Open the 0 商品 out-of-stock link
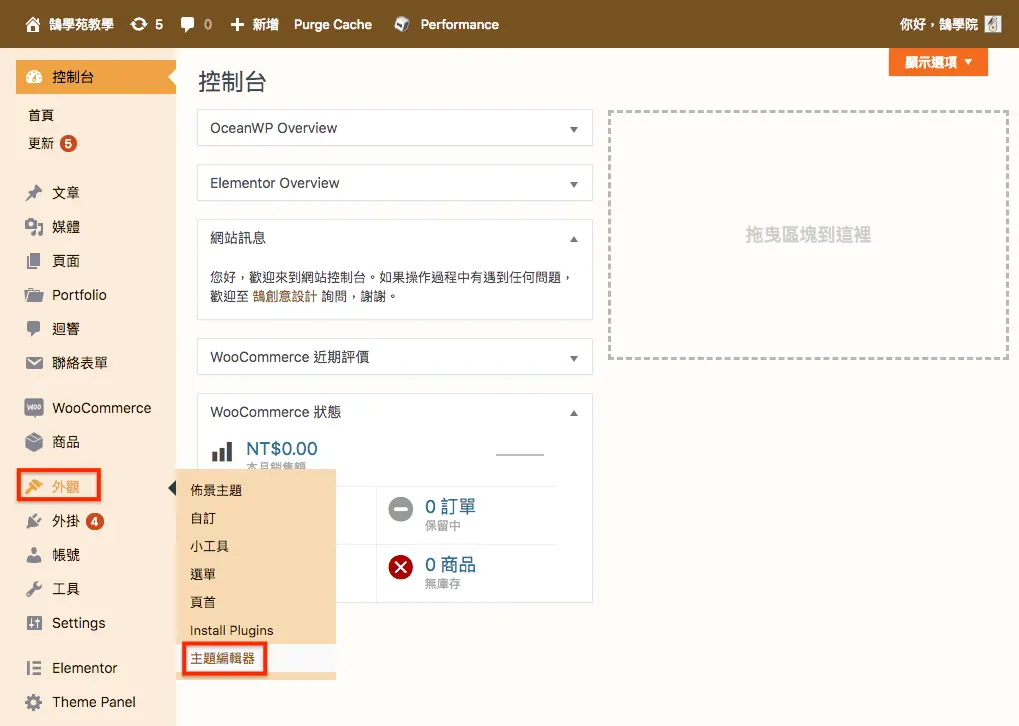This screenshot has height=726, width=1019. [450, 564]
